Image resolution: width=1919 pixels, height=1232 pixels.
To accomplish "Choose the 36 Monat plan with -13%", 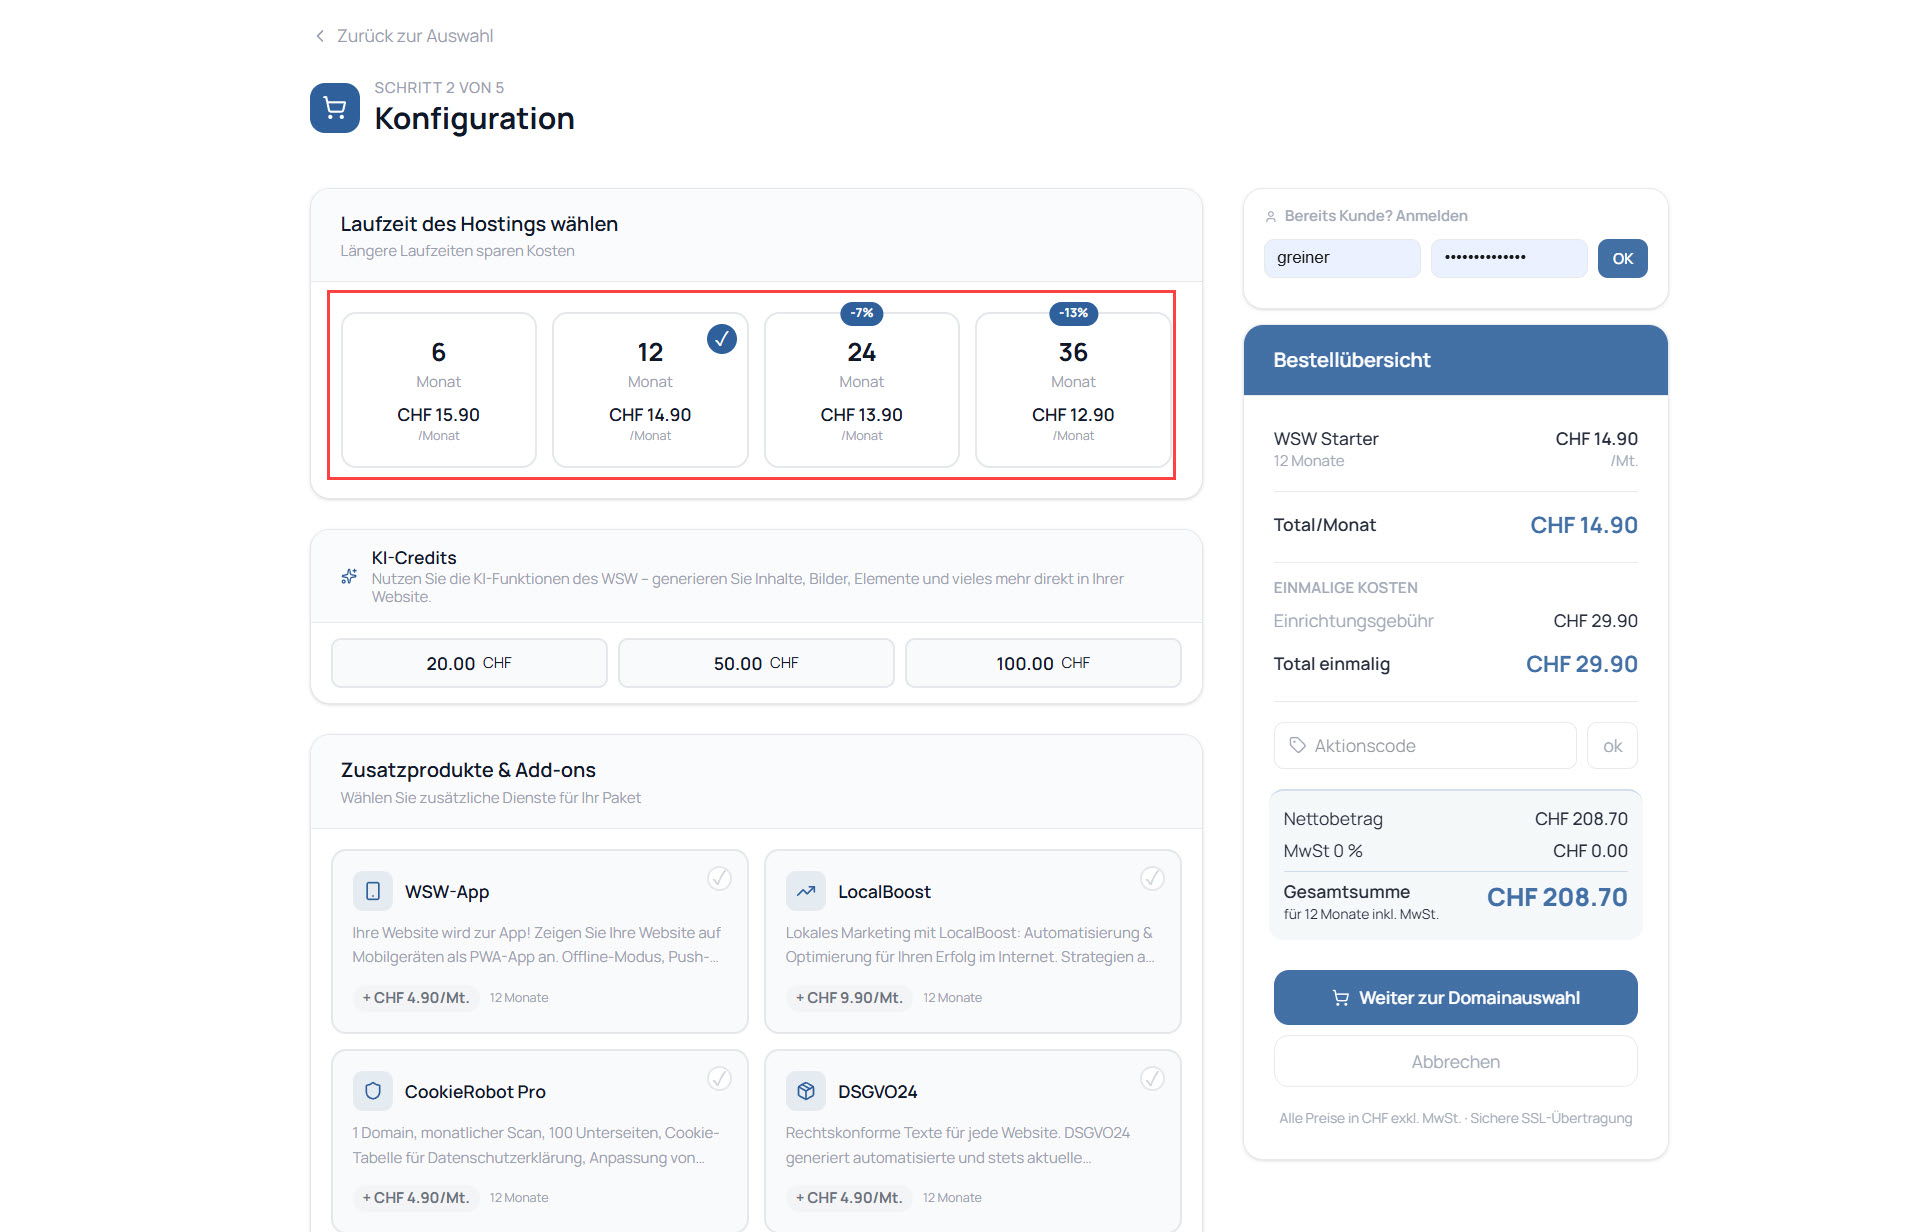I will 1072,390.
